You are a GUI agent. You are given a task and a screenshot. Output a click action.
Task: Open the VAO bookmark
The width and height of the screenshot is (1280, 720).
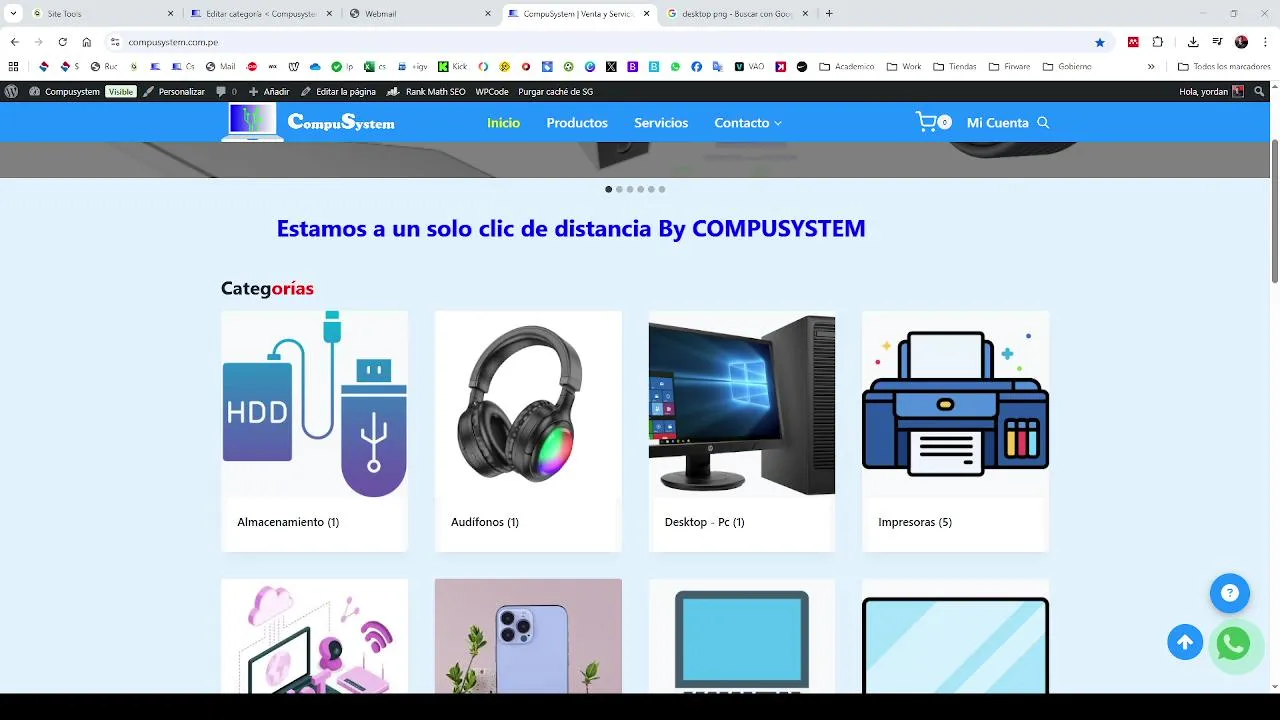749,66
